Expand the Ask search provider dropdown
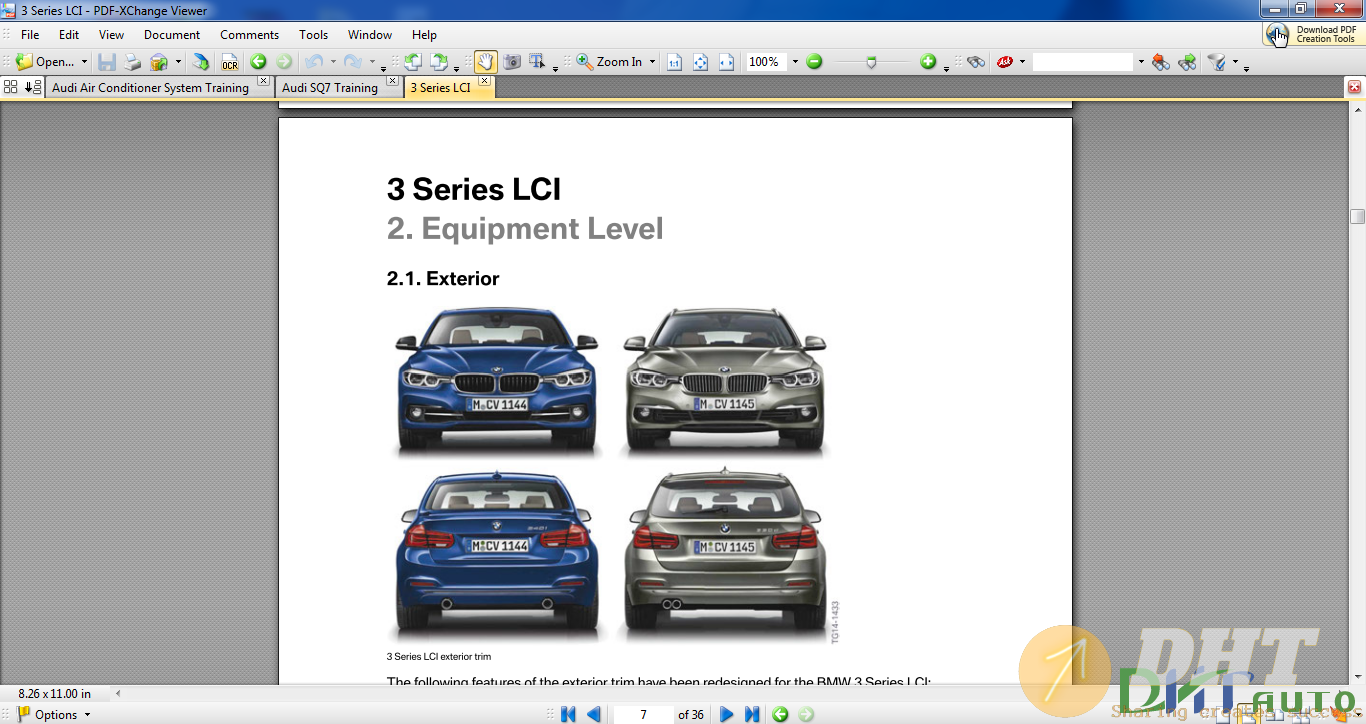This screenshot has width=1366, height=724. tap(1022, 62)
